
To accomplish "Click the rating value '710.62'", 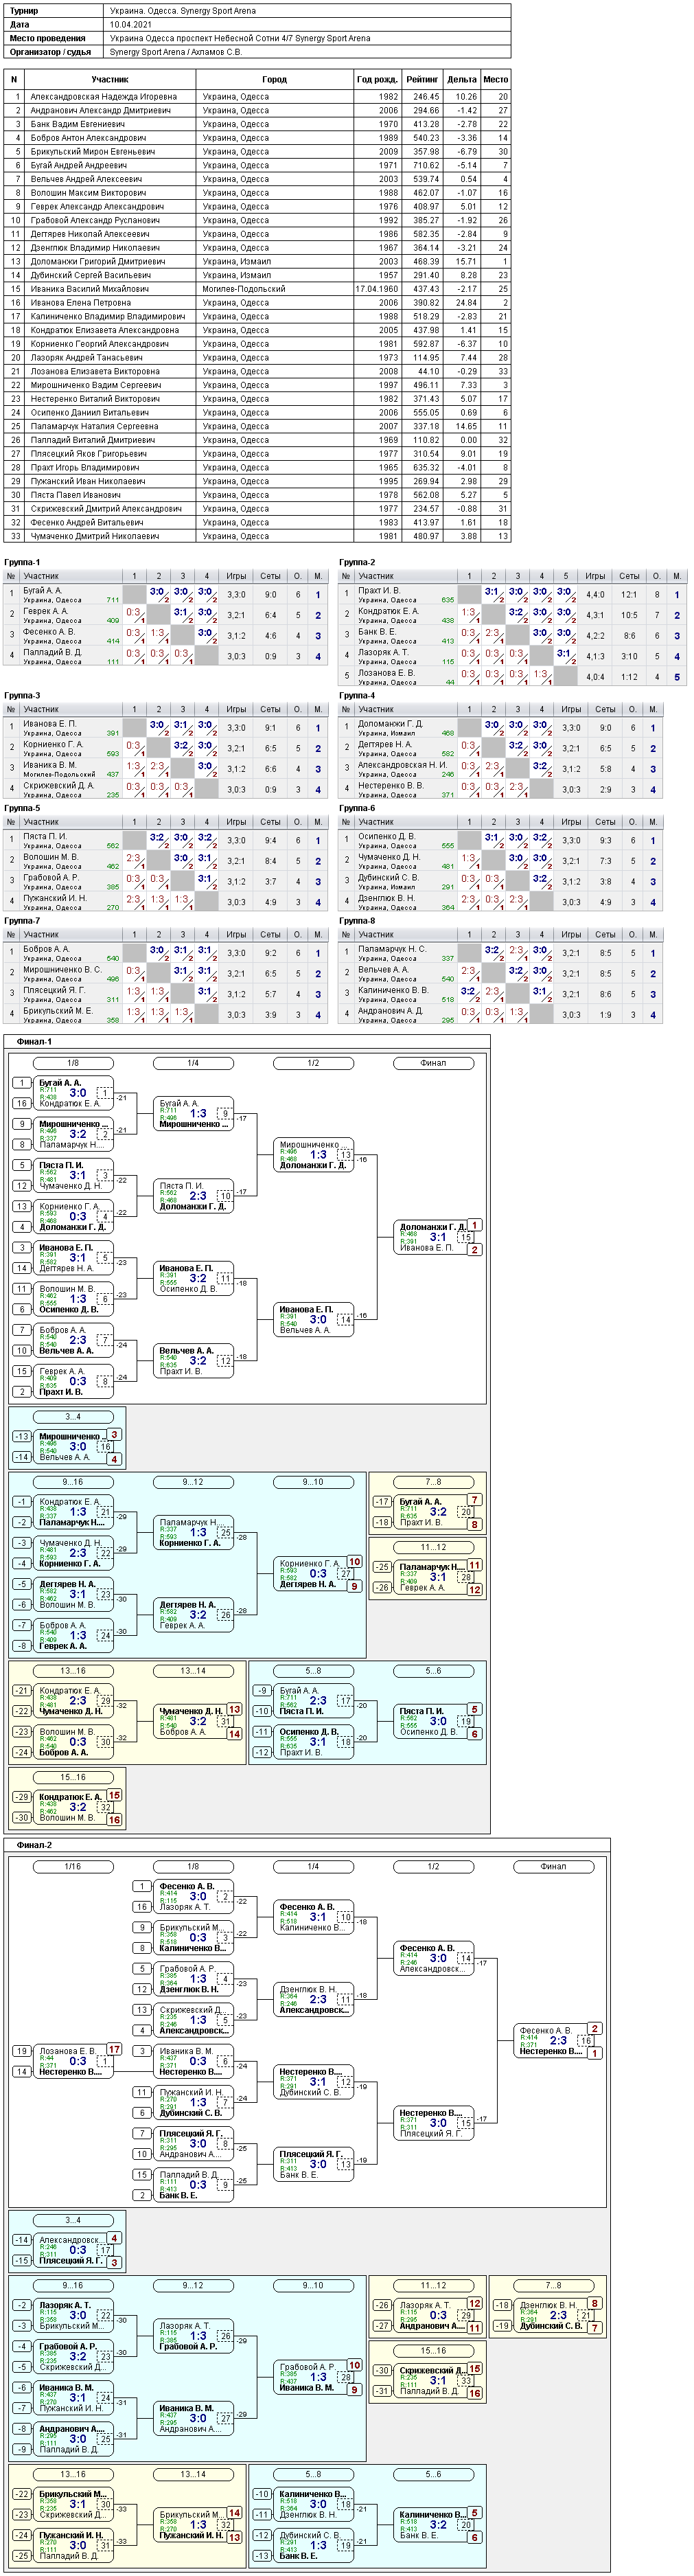I will click(x=426, y=166).
